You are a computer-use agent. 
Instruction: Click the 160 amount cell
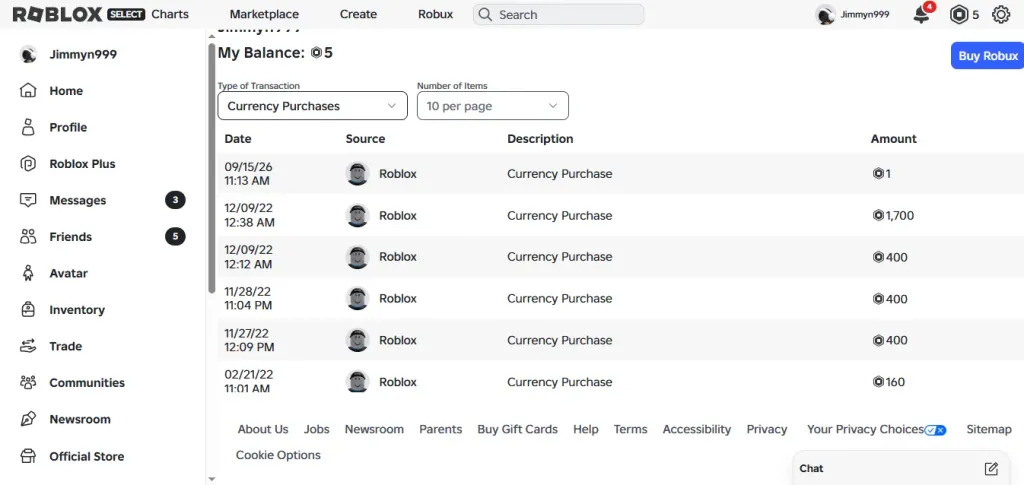click(x=889, y=382)
